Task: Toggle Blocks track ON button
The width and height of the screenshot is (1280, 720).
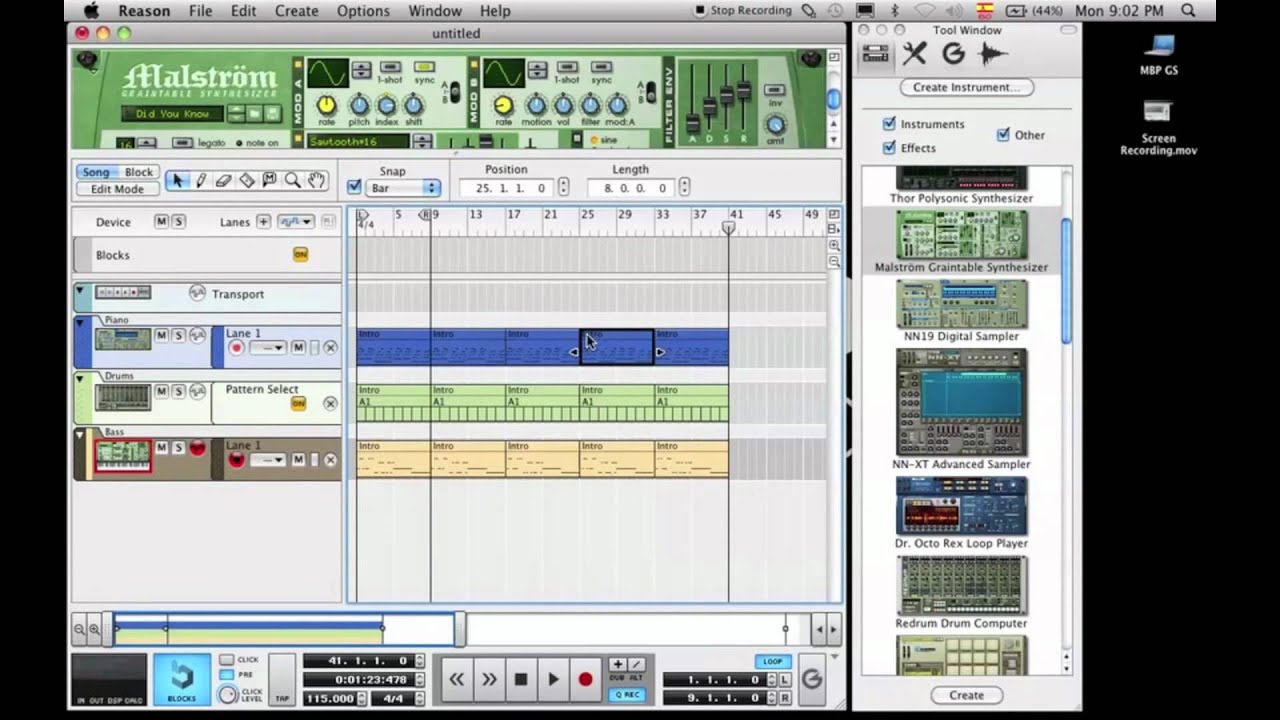Action: [x=300, y=254]
